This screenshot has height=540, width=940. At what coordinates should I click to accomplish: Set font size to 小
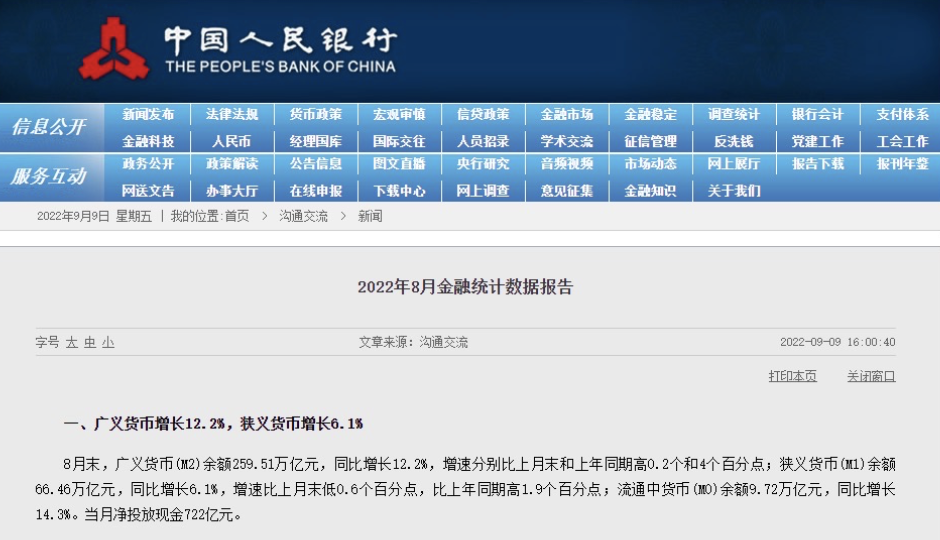(x=108, y=342)
